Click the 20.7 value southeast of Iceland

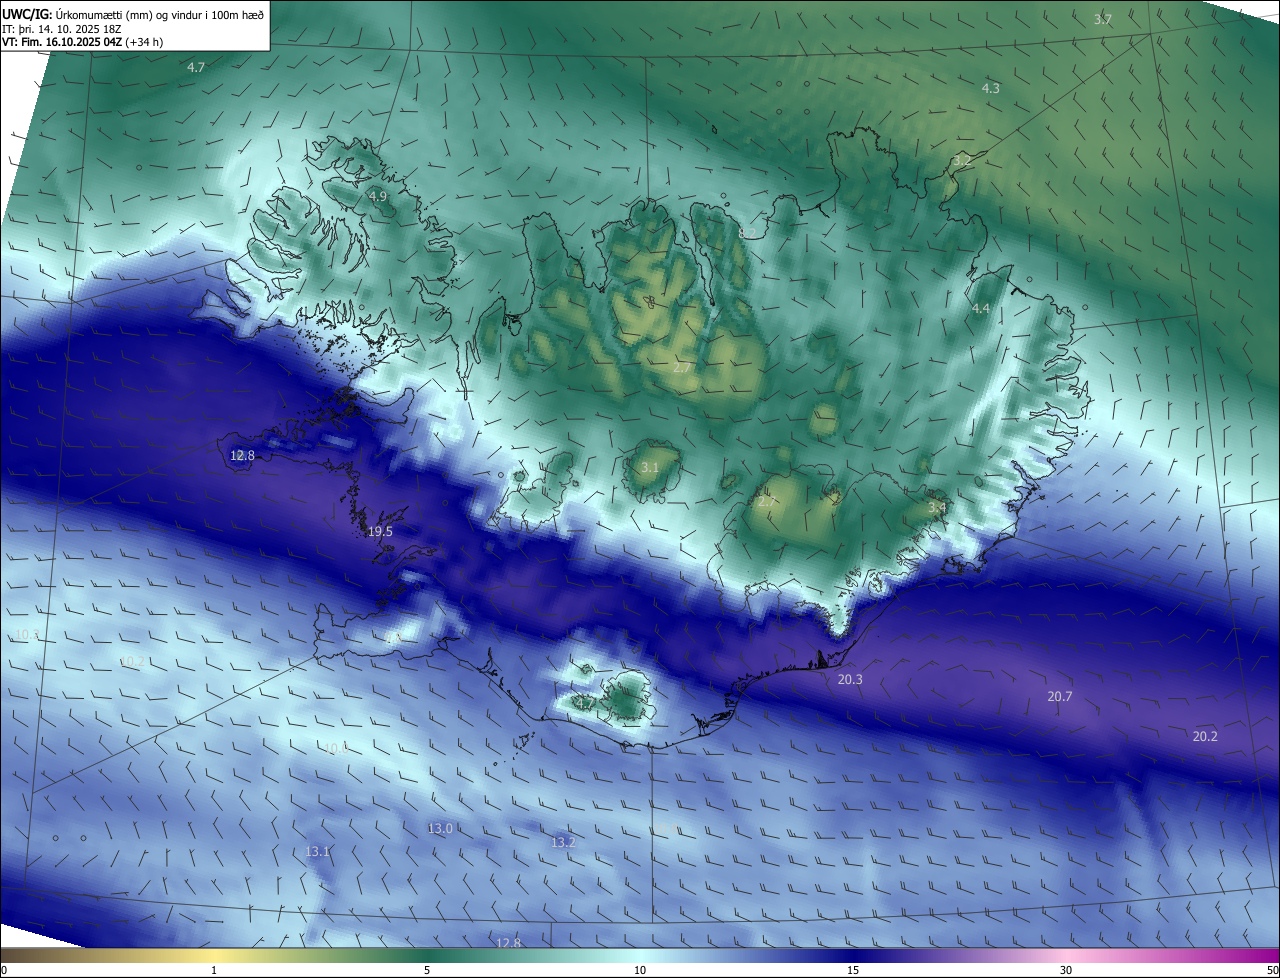pyautogui.click(x=1059, y=696)
